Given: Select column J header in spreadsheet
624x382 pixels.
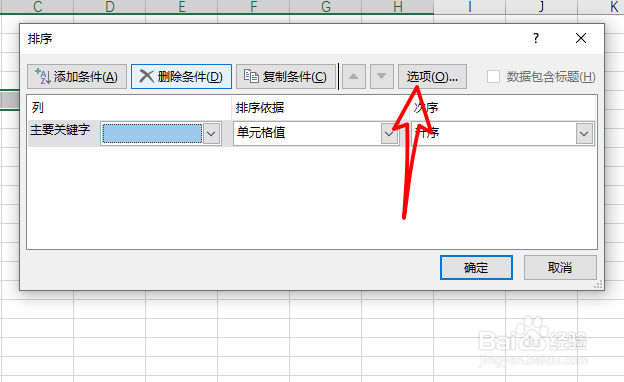Looking at the screenshot, I should [x=541, y=7].
